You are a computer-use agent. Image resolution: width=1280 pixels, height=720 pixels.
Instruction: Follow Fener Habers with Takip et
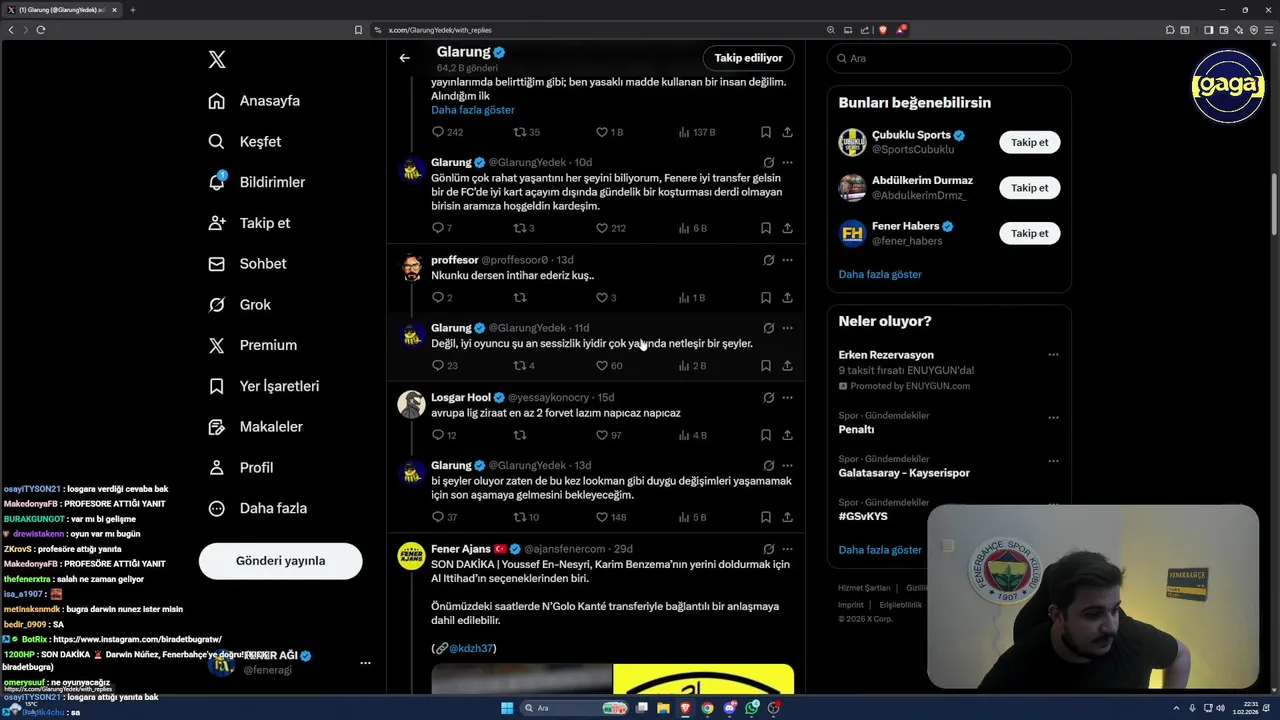pyautogui.click(x=1029, y=233)
